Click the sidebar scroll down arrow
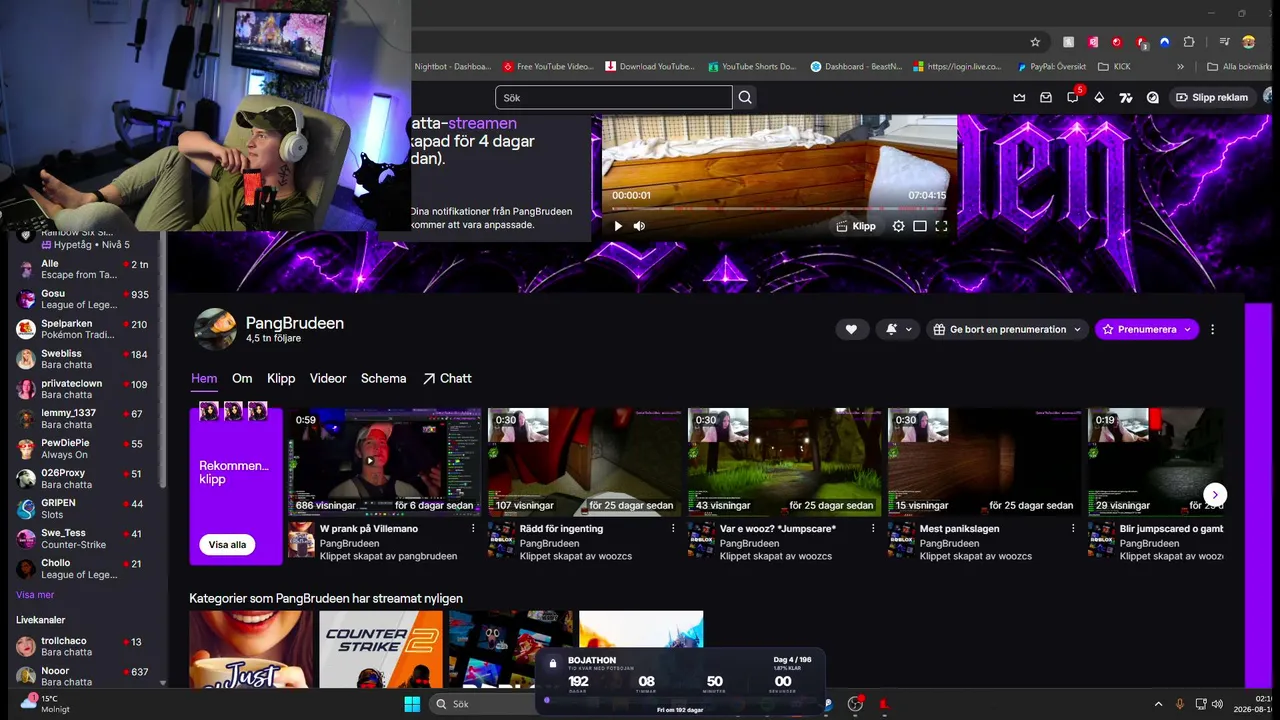 [x=163, y=683]
